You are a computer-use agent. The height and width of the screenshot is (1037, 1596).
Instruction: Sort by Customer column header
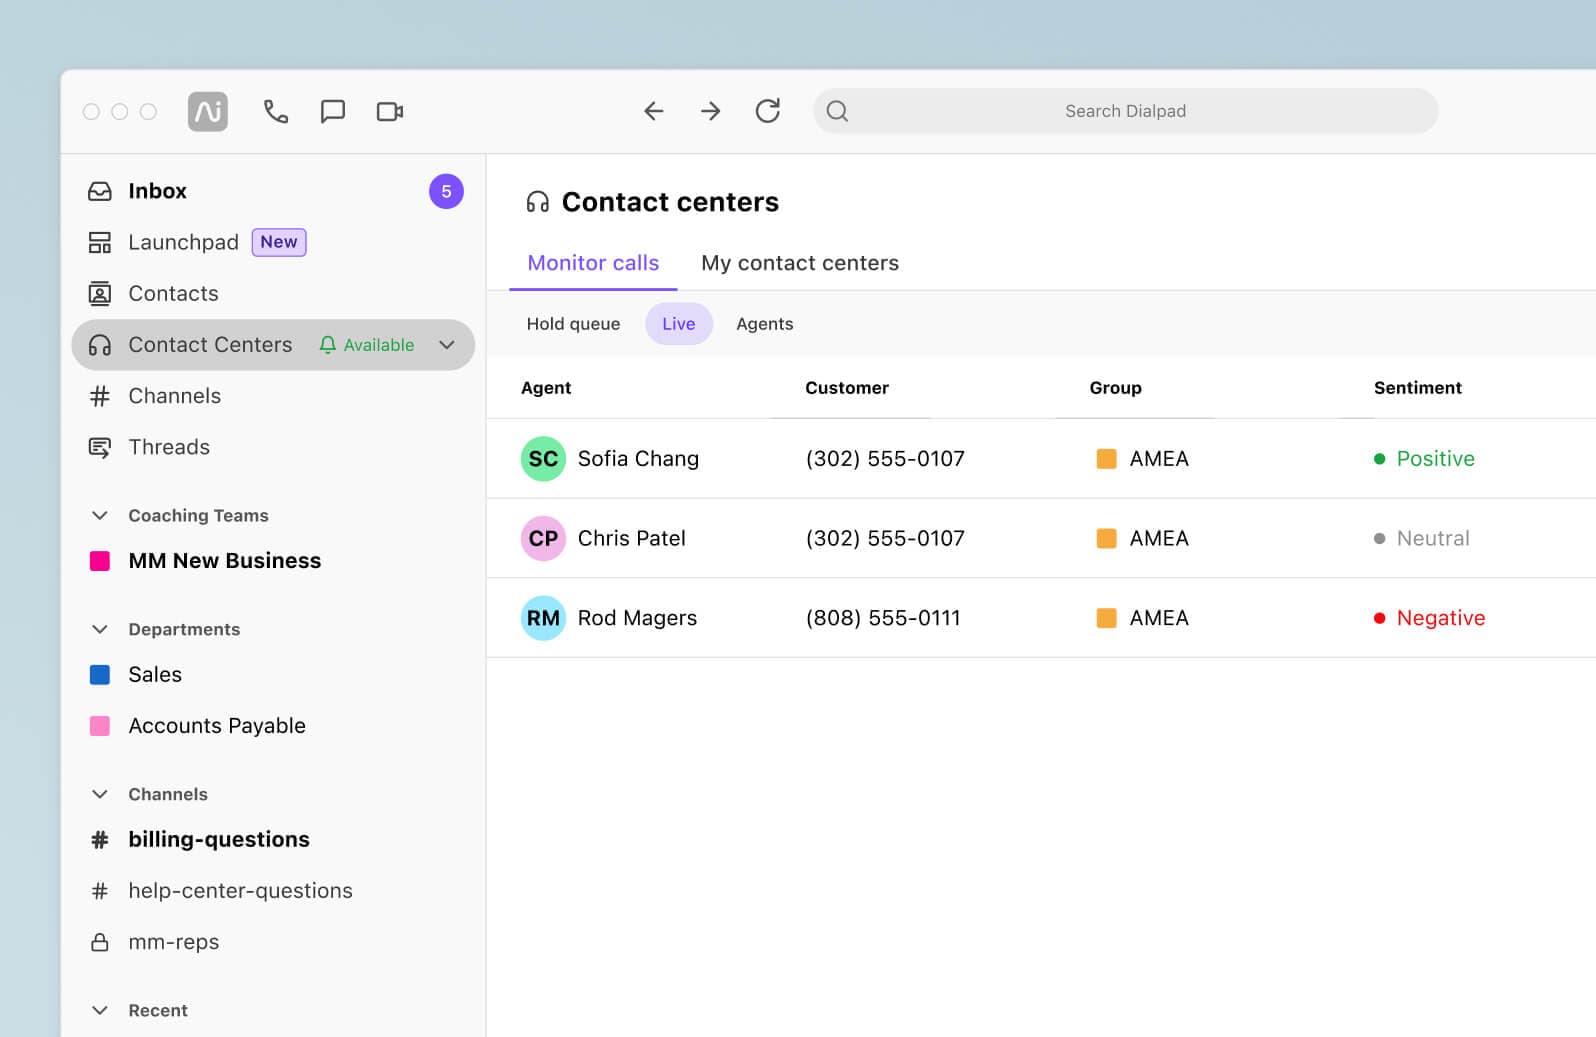tap(847, 388)
